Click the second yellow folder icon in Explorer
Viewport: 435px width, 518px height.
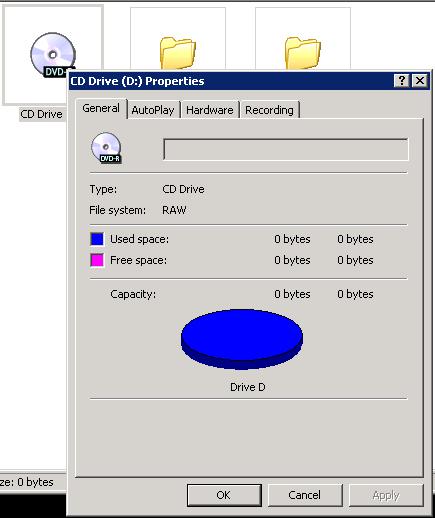point(303,53)
